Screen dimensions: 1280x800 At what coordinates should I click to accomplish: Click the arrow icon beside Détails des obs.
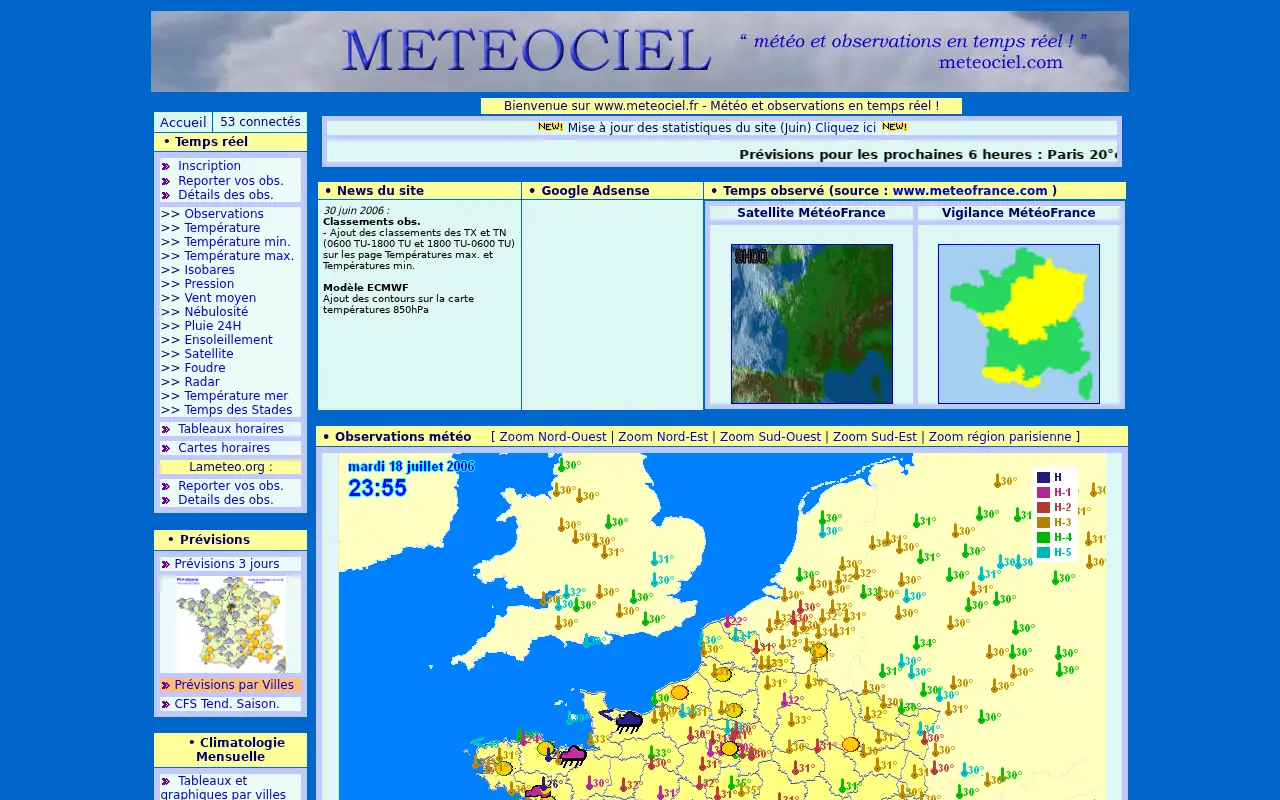tap(166, 195)
